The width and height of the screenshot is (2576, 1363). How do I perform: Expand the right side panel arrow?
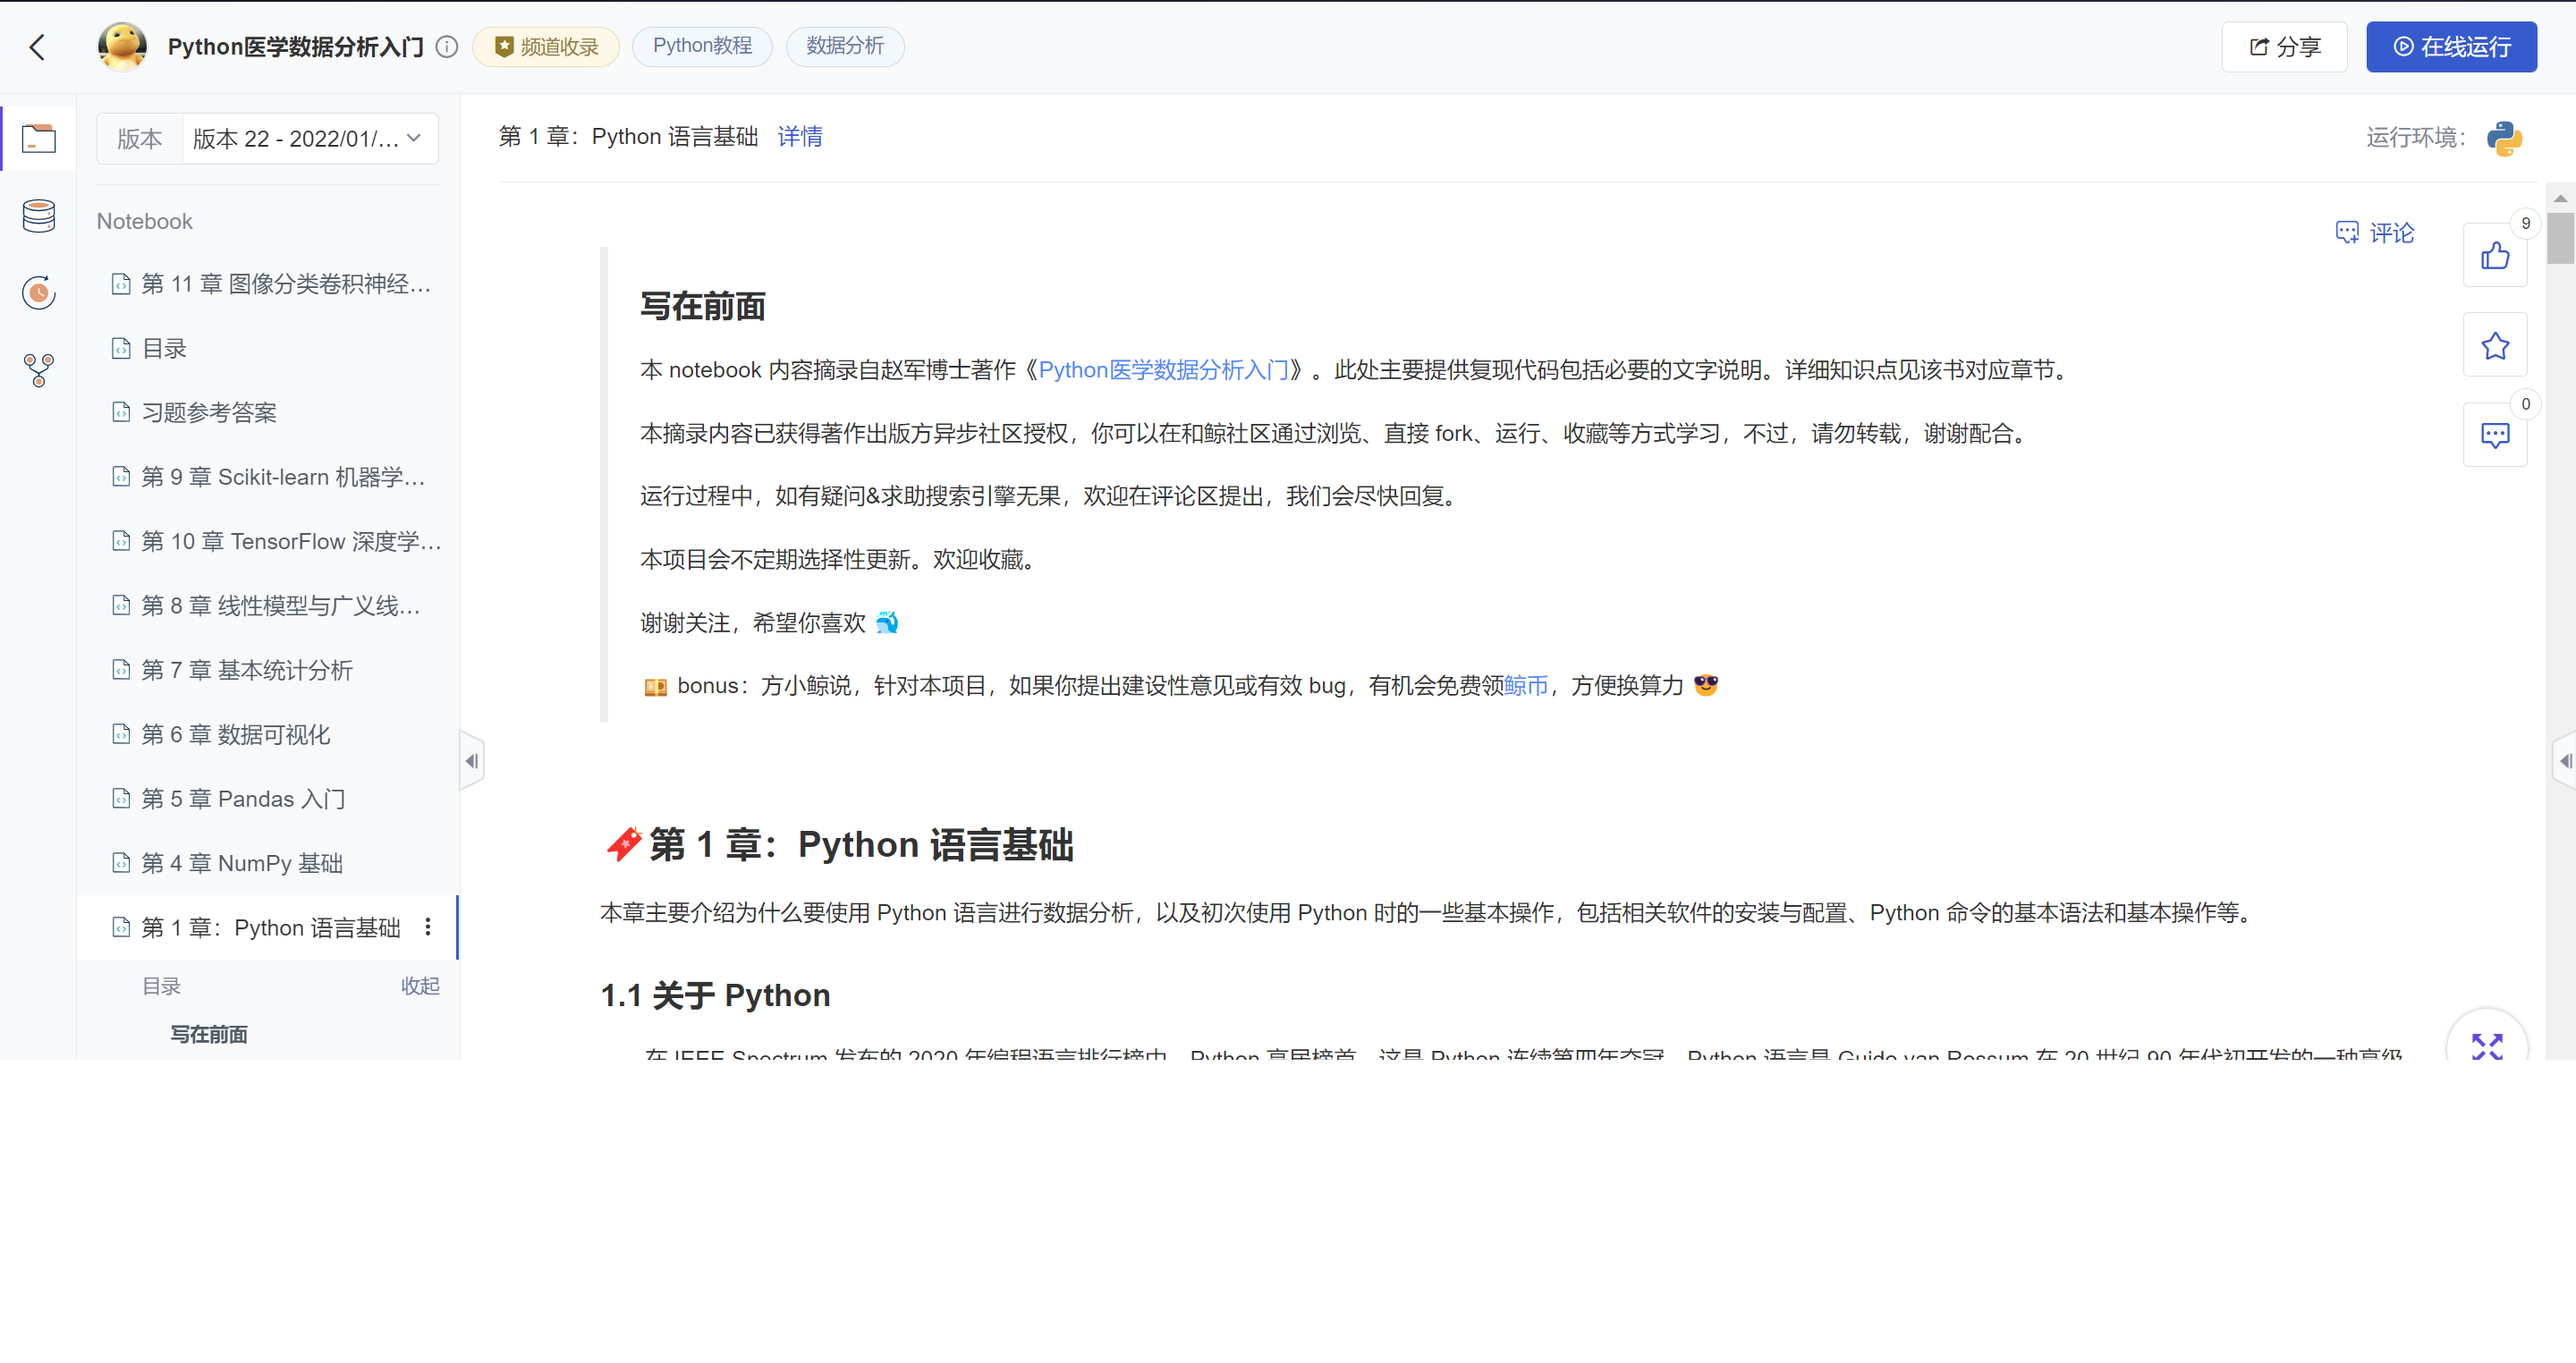[x=2565, y=761]
